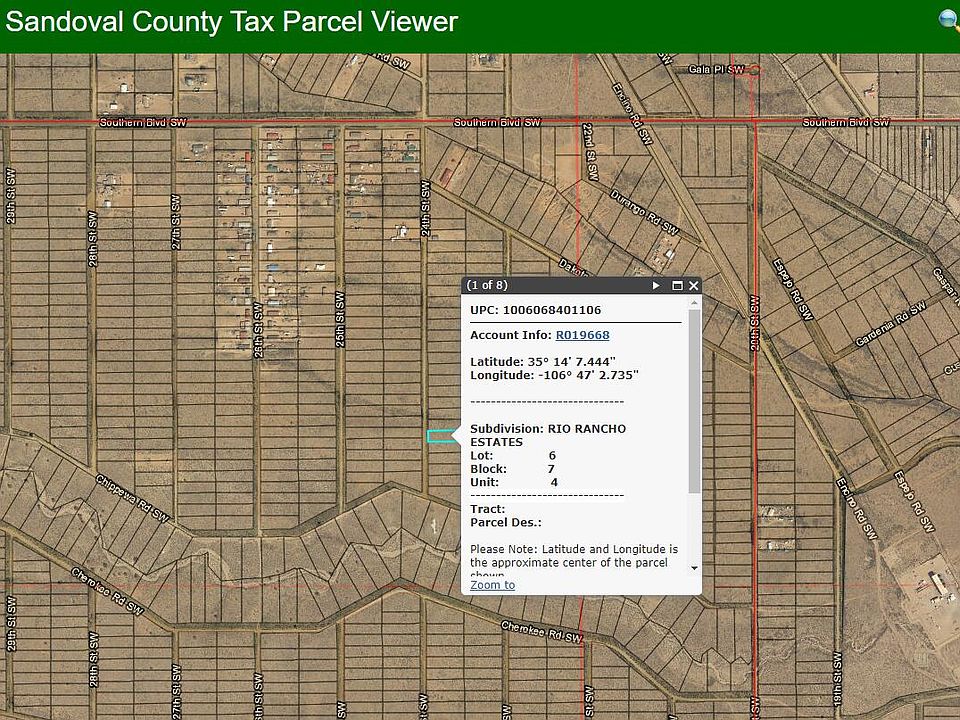Click the UPC number in popup
This screenshot has height=720, width=960.
point(552,310)
